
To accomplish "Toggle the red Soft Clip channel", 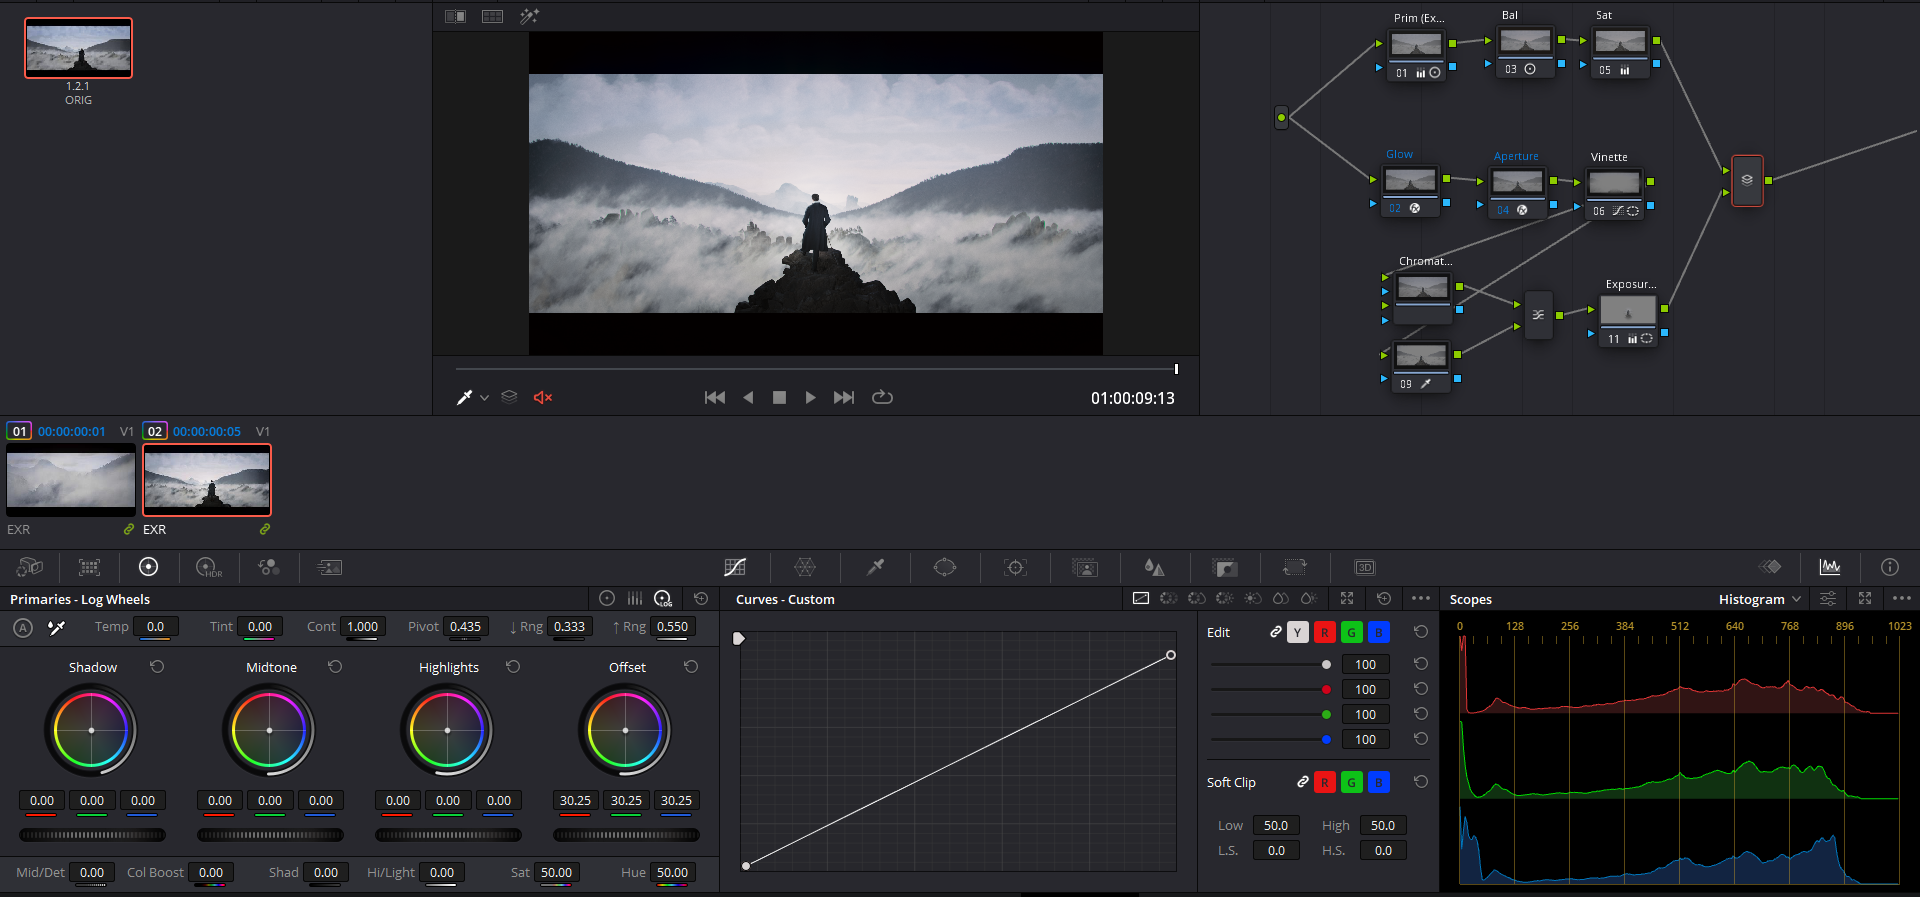I will [1325, 782].
